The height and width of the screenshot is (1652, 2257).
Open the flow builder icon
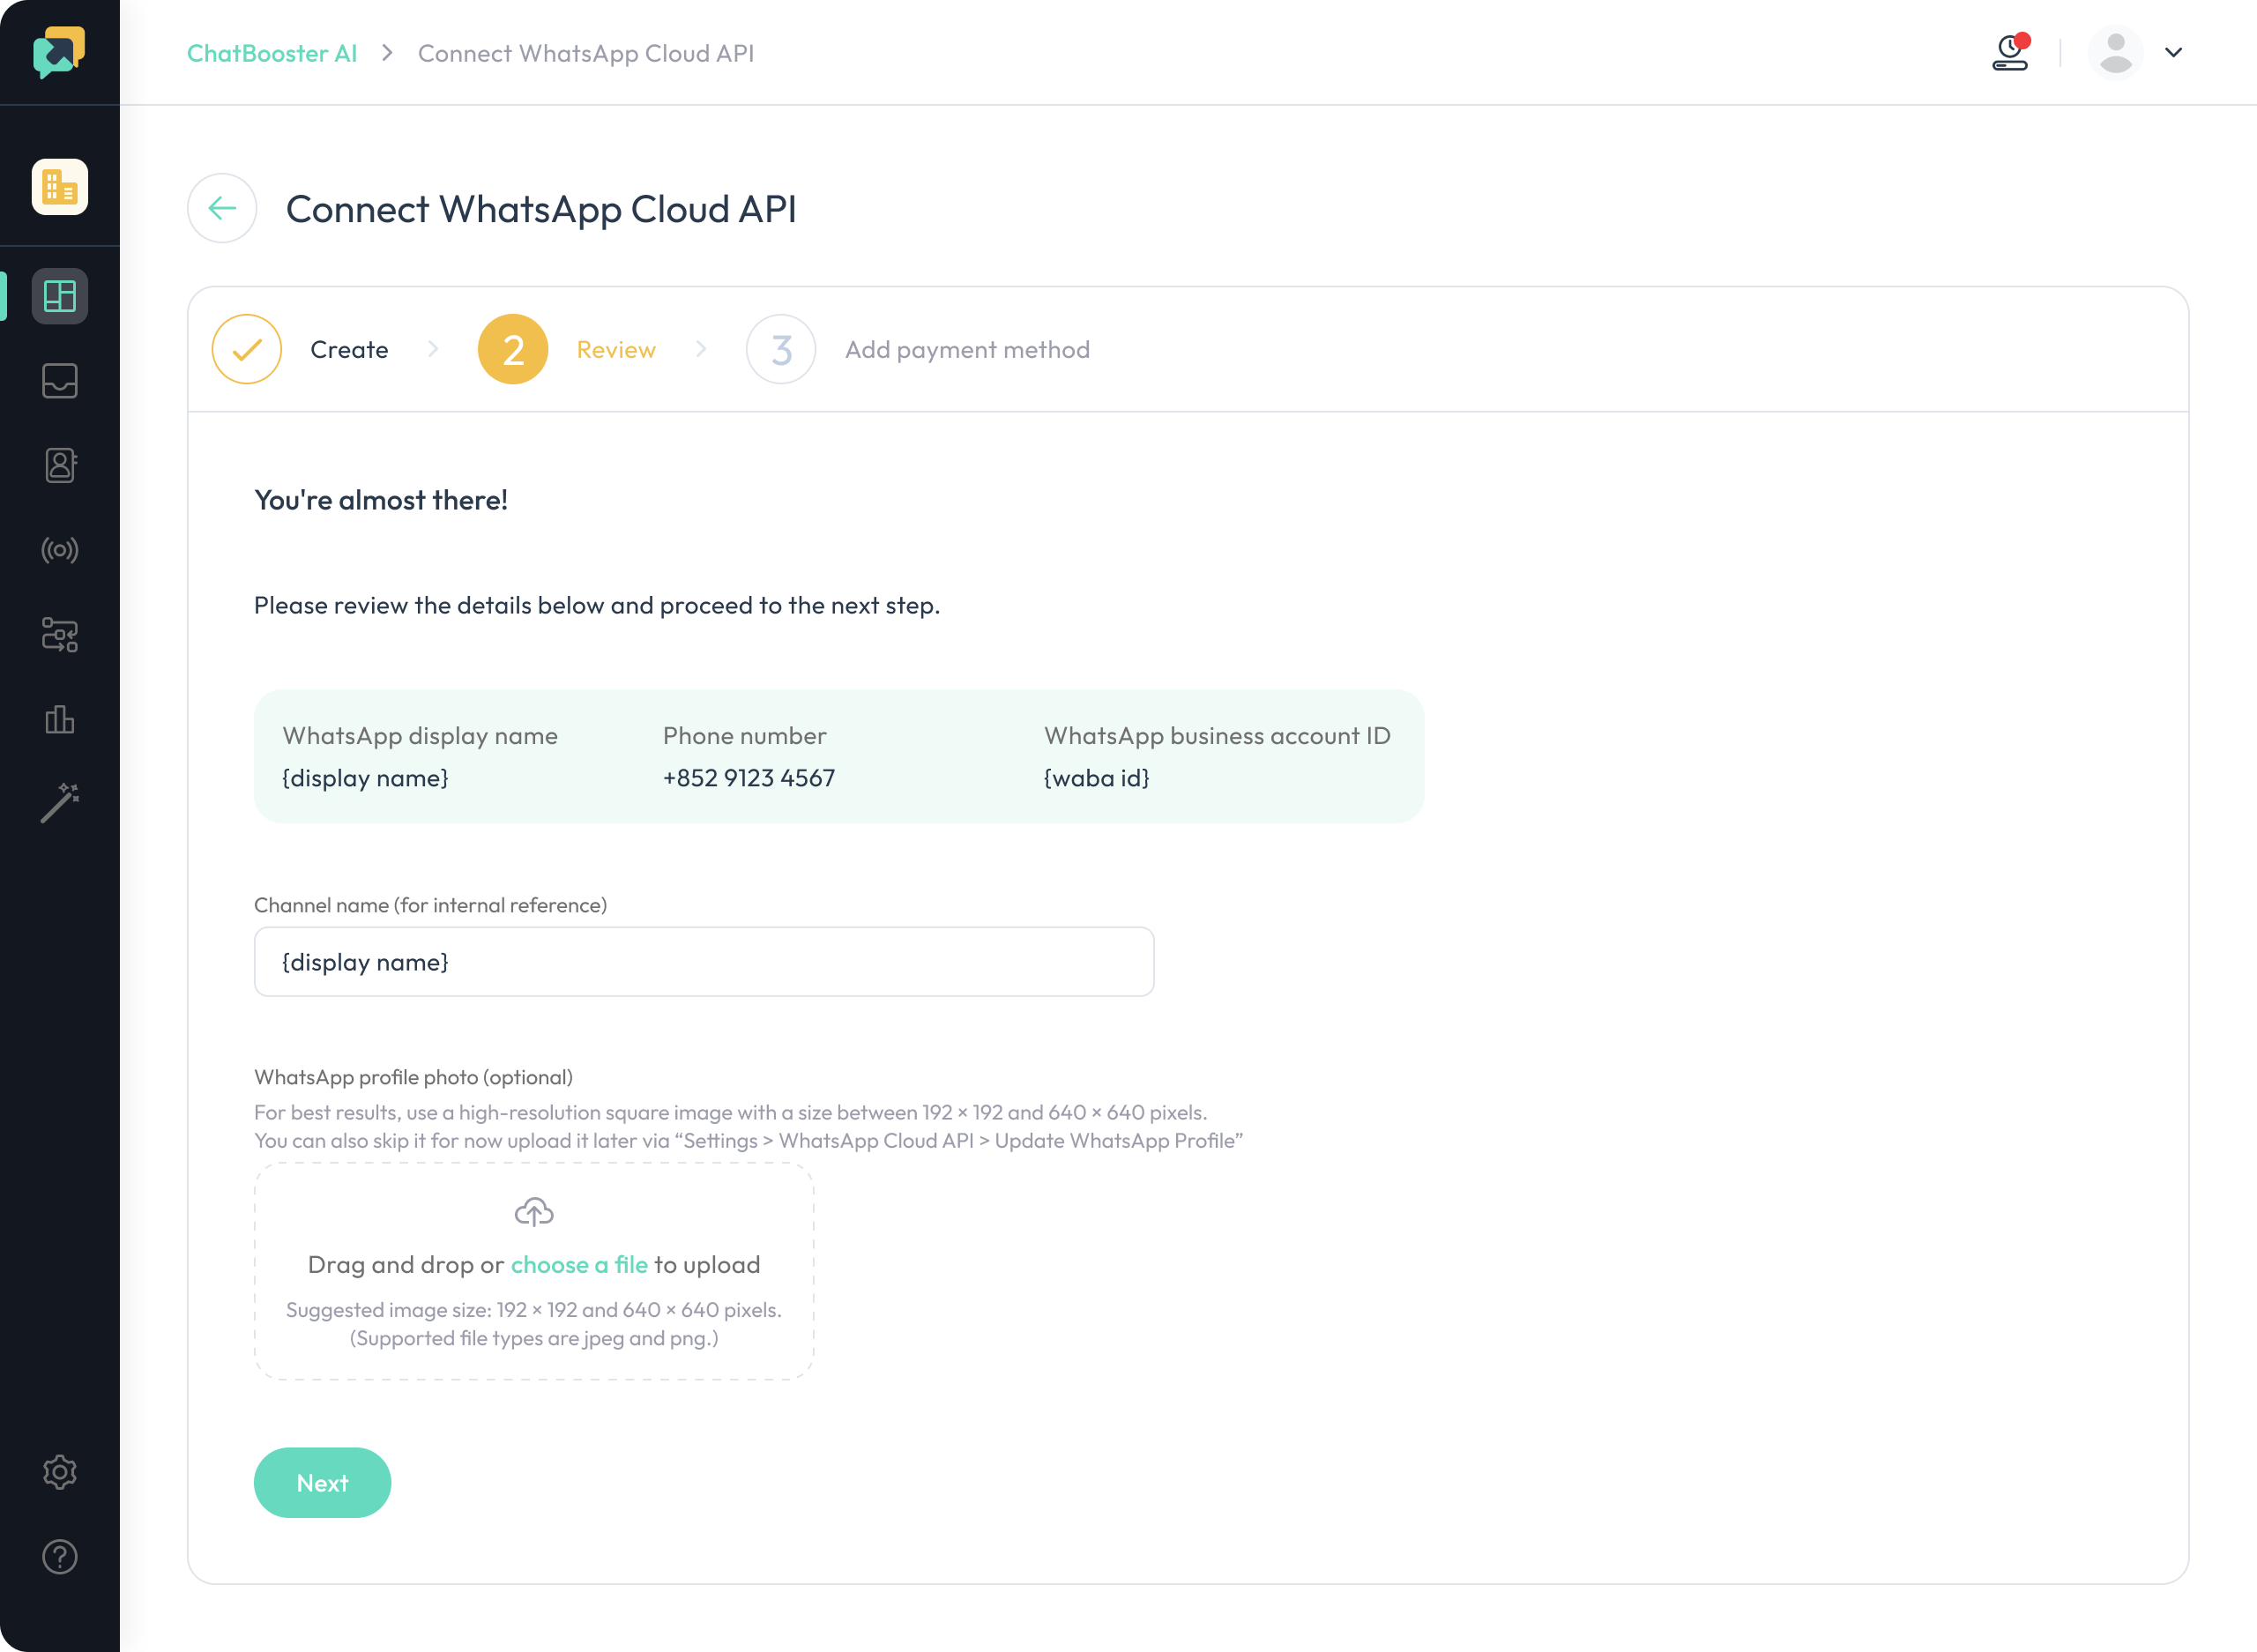tap(60, 635)
